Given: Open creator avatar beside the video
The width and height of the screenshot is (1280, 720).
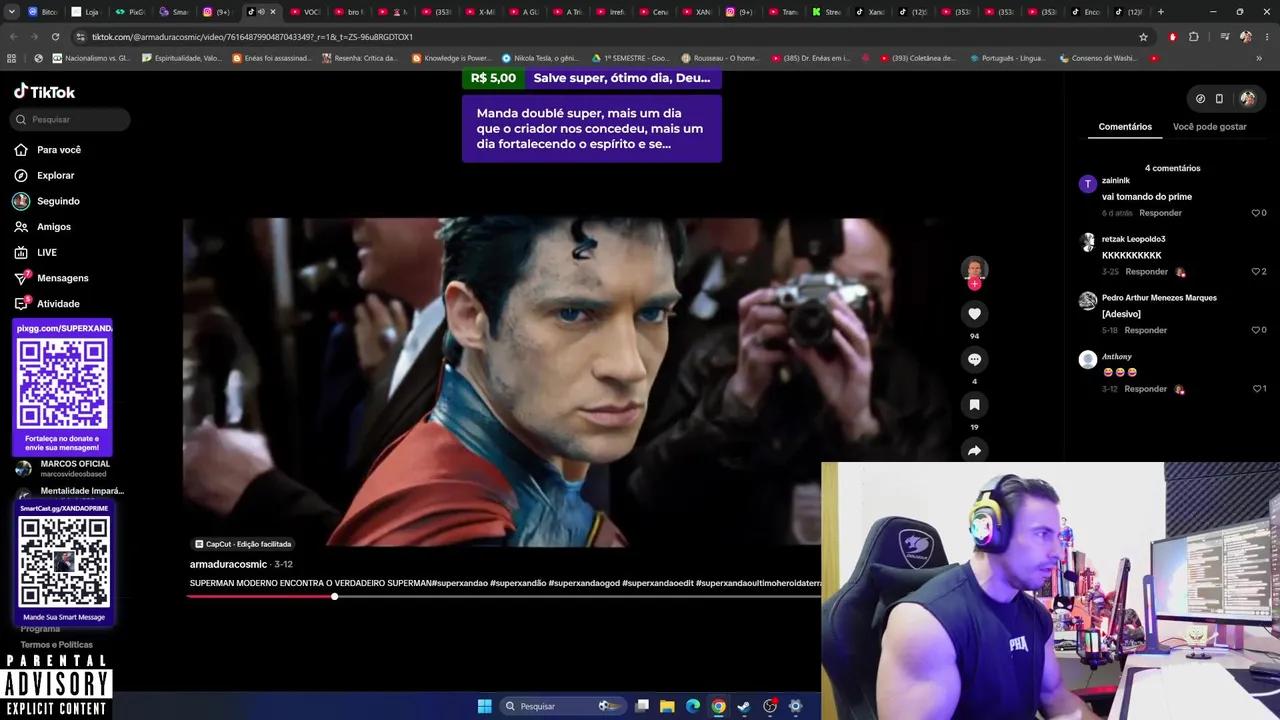Looking at the screenshot, I should 974,269.
